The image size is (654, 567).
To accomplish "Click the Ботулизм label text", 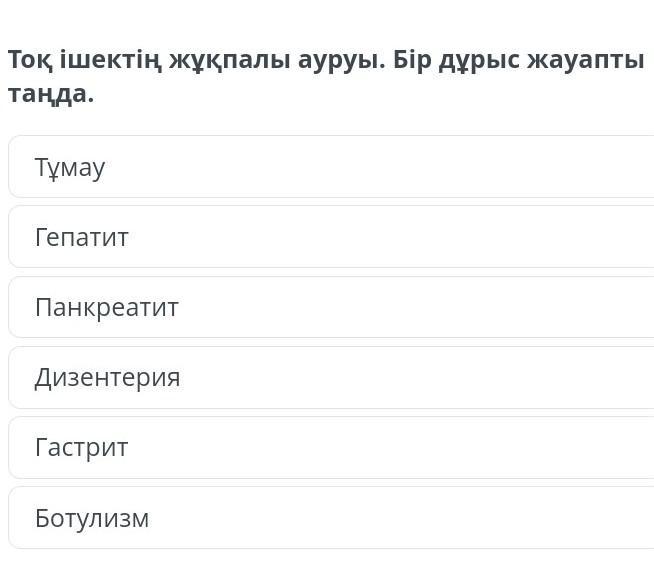I will (x=91, y=518).
